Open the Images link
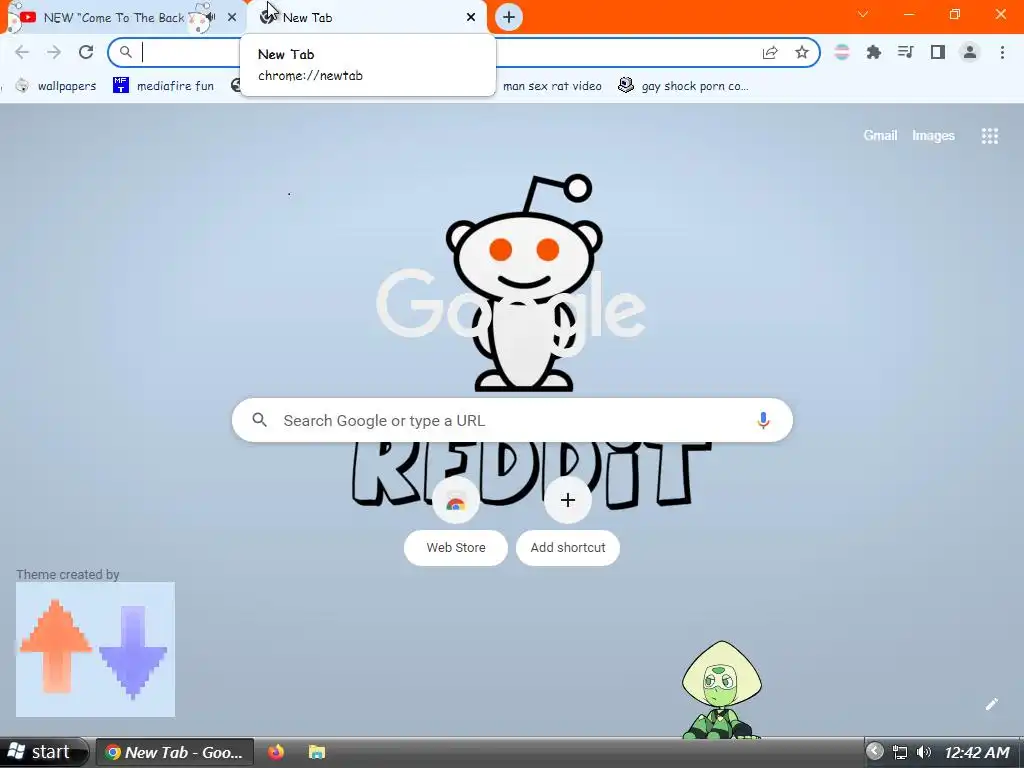This screenshot has height=768, width=1024. point(933,135)
